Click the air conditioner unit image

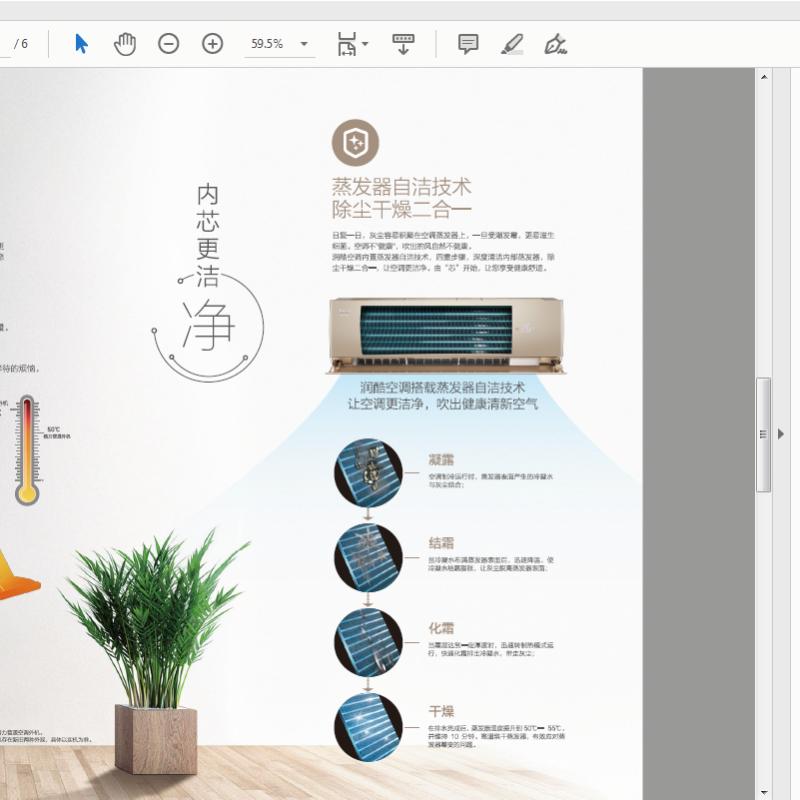pos(446,336)
